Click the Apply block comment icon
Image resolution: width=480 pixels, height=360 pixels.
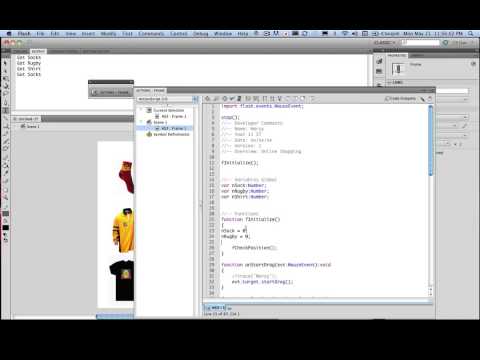pyautogui.click(x=287, y=99)
